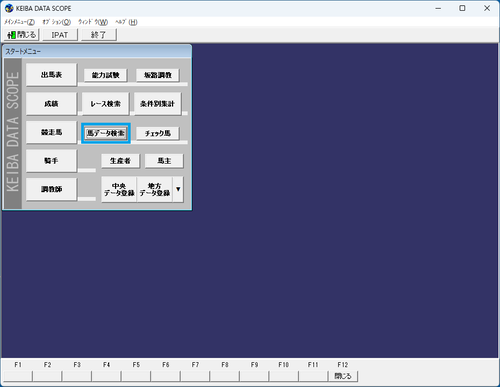Launch IPAT from the toolbar
The image size is (500, 387).
60,35
